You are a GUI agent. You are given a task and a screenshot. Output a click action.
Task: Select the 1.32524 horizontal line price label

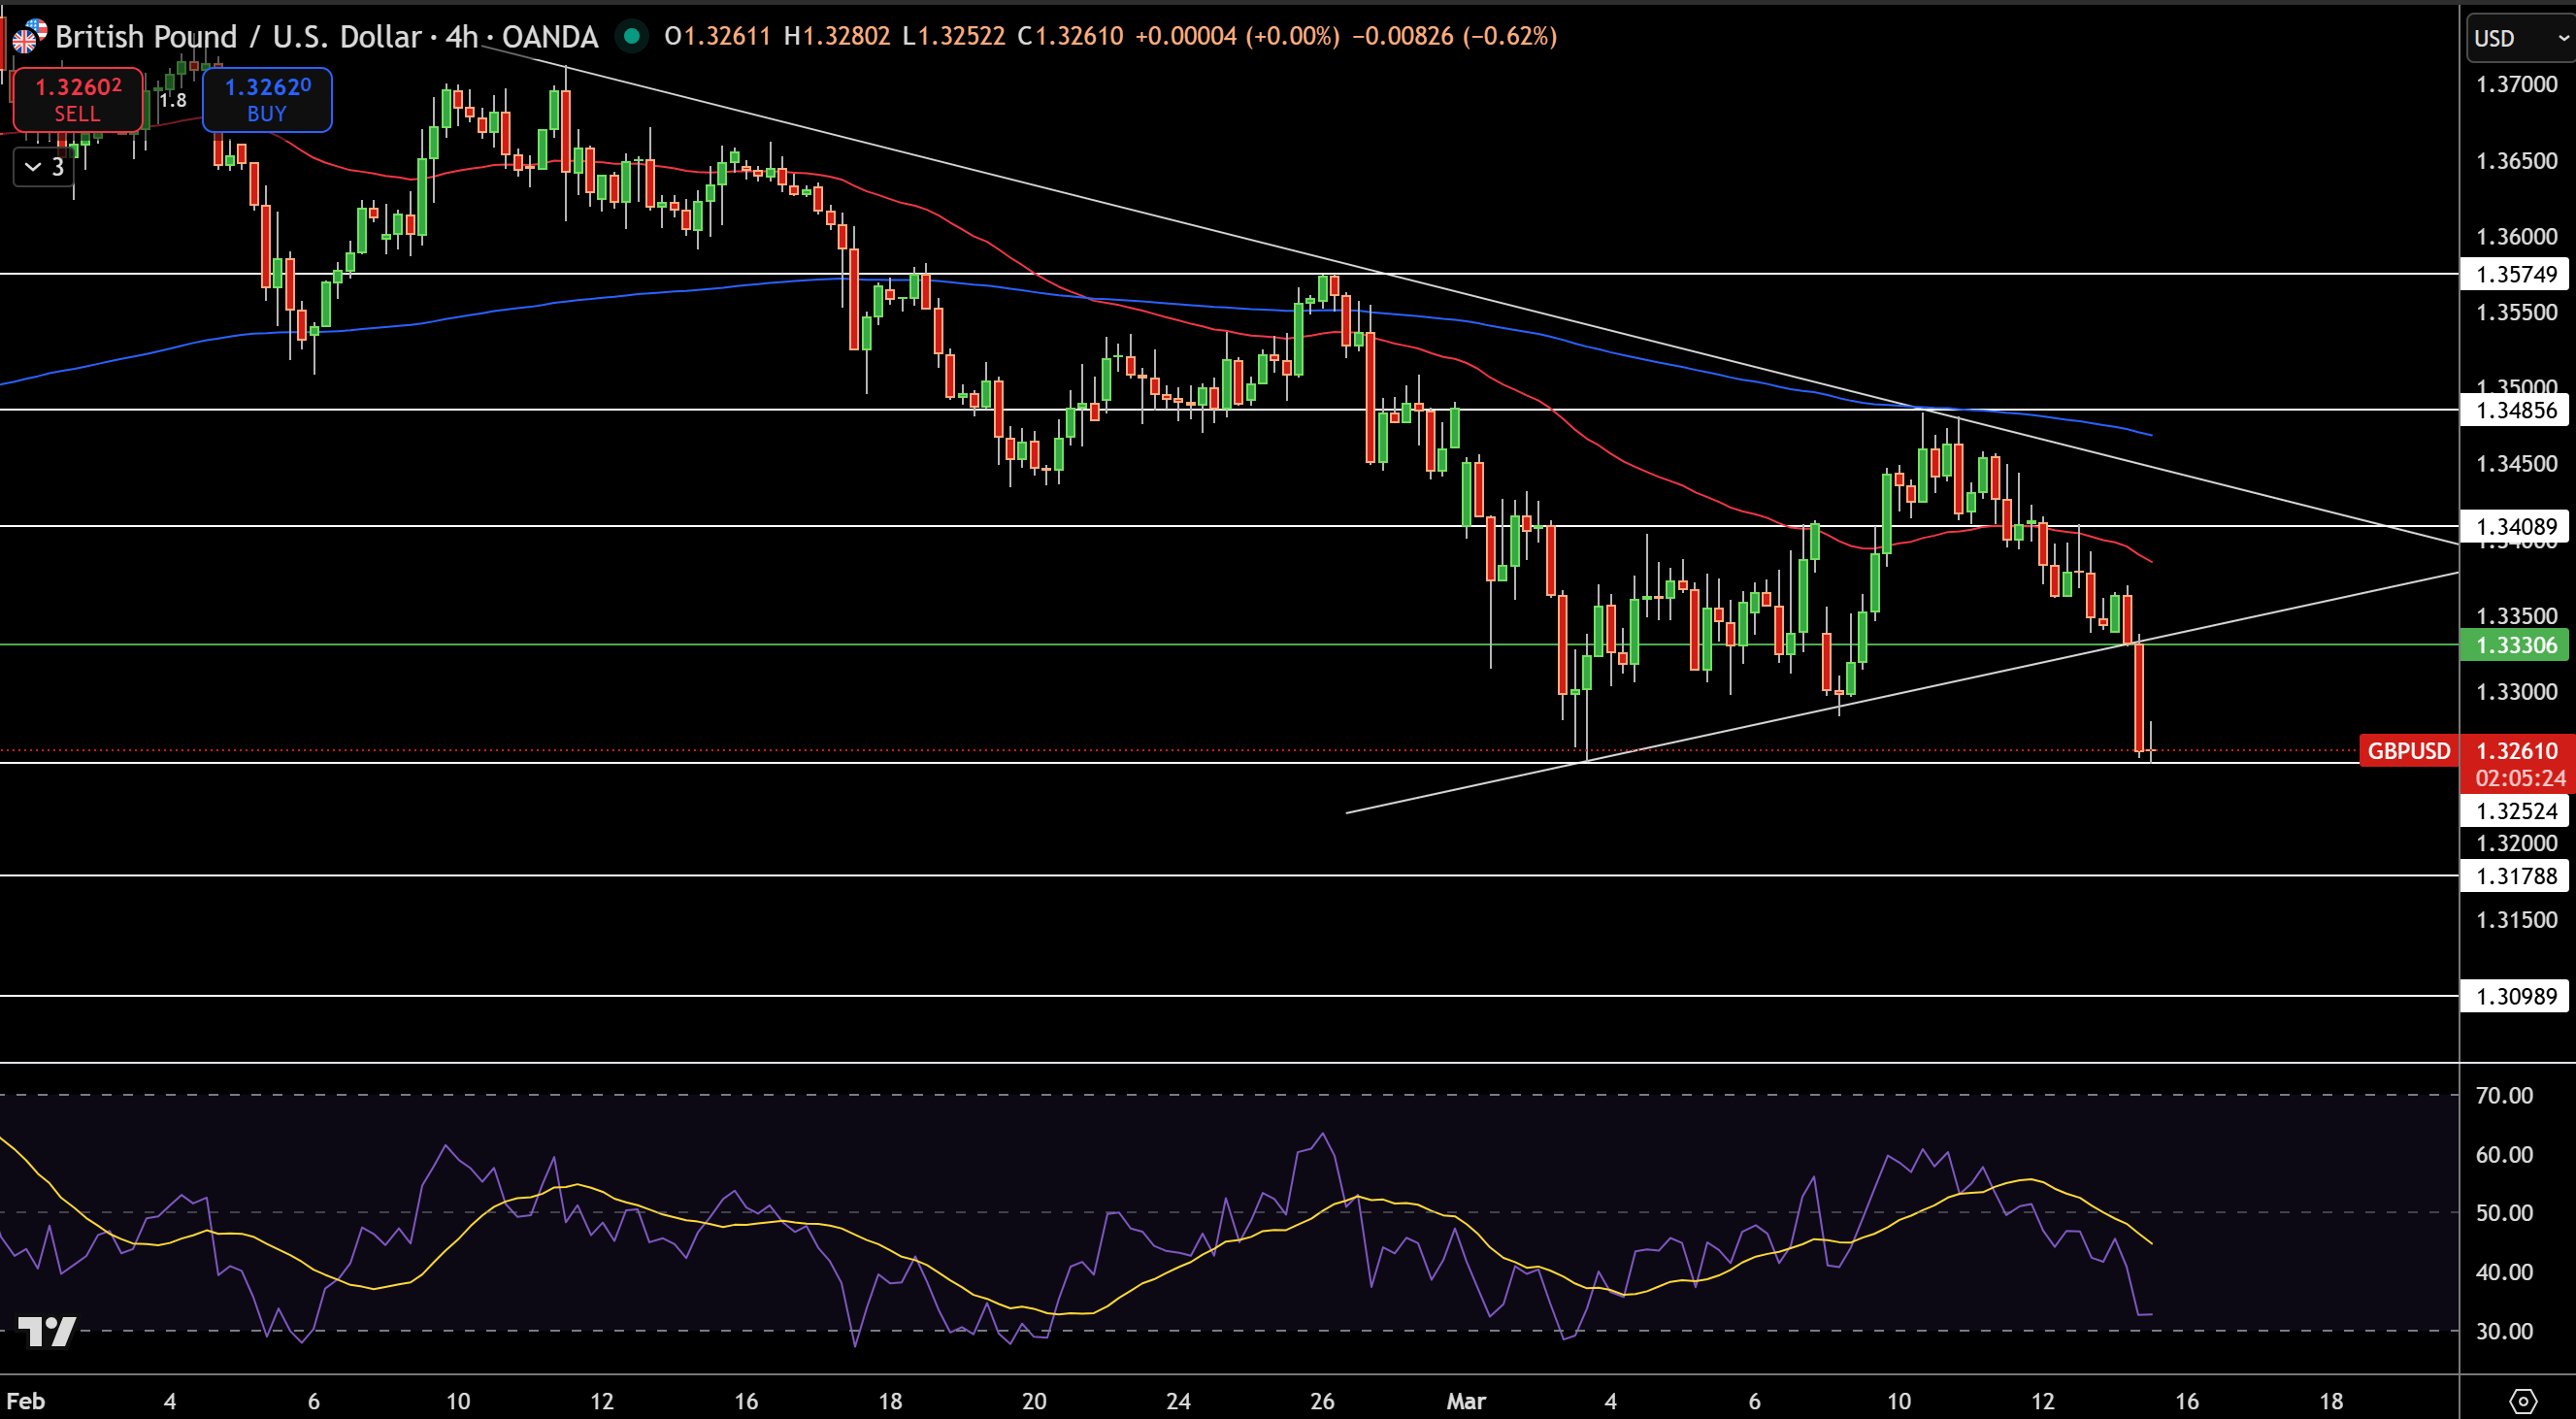[2514, 811]
